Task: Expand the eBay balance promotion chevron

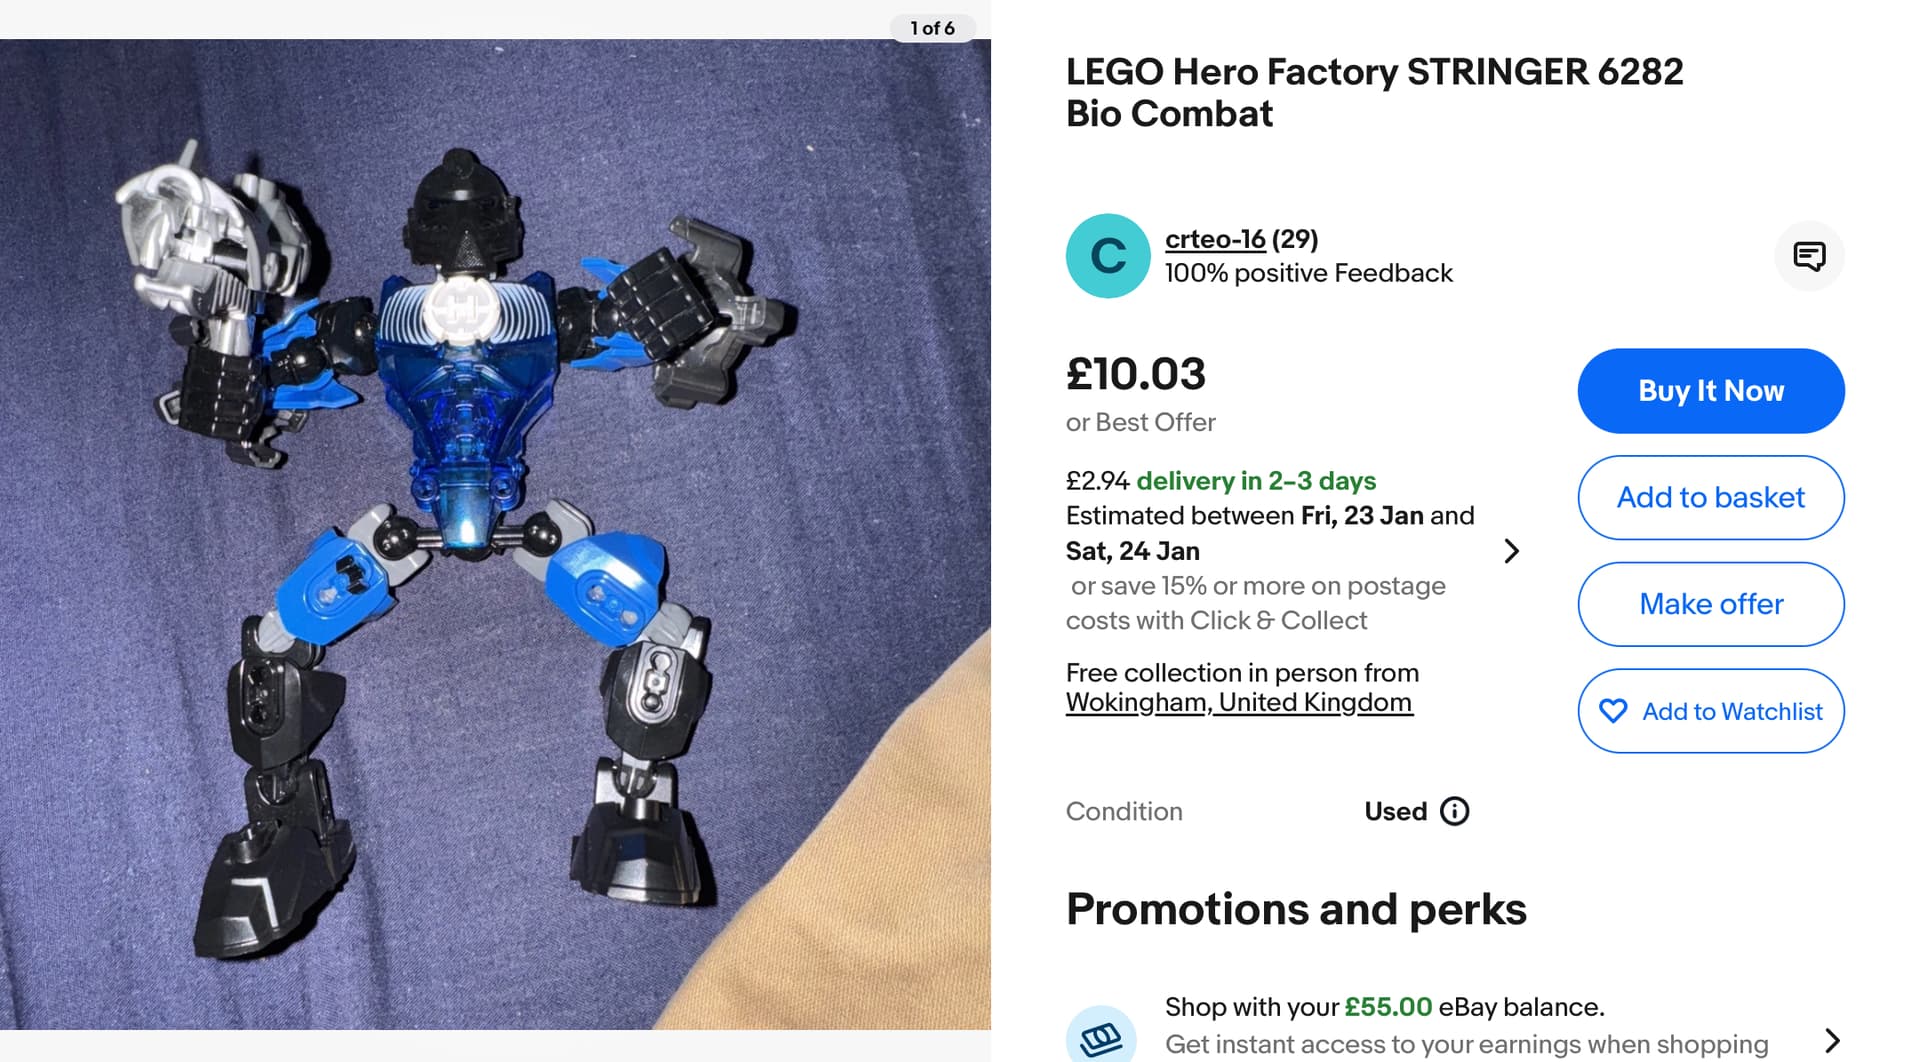Action: pyautogui.click(x=1831, y=1040)
